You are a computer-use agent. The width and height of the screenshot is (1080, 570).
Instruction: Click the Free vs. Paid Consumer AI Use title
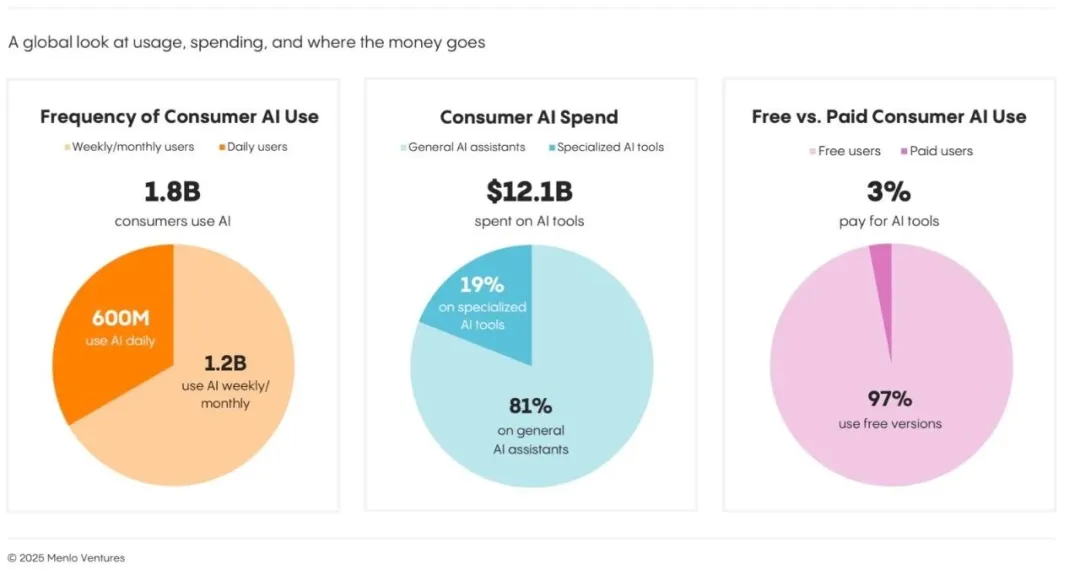click(889, 116)
